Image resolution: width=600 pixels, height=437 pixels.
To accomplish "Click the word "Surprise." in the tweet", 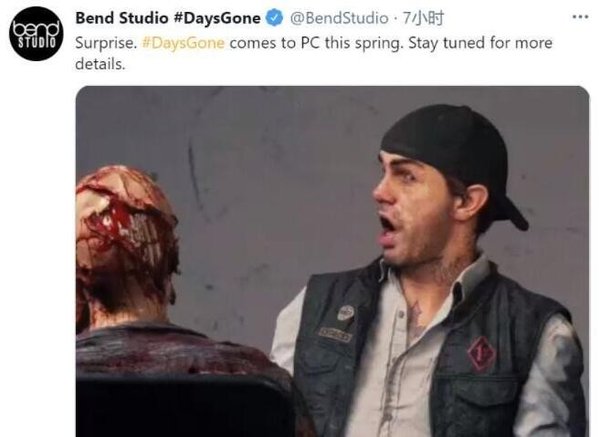I will click(x=106, y=44).
